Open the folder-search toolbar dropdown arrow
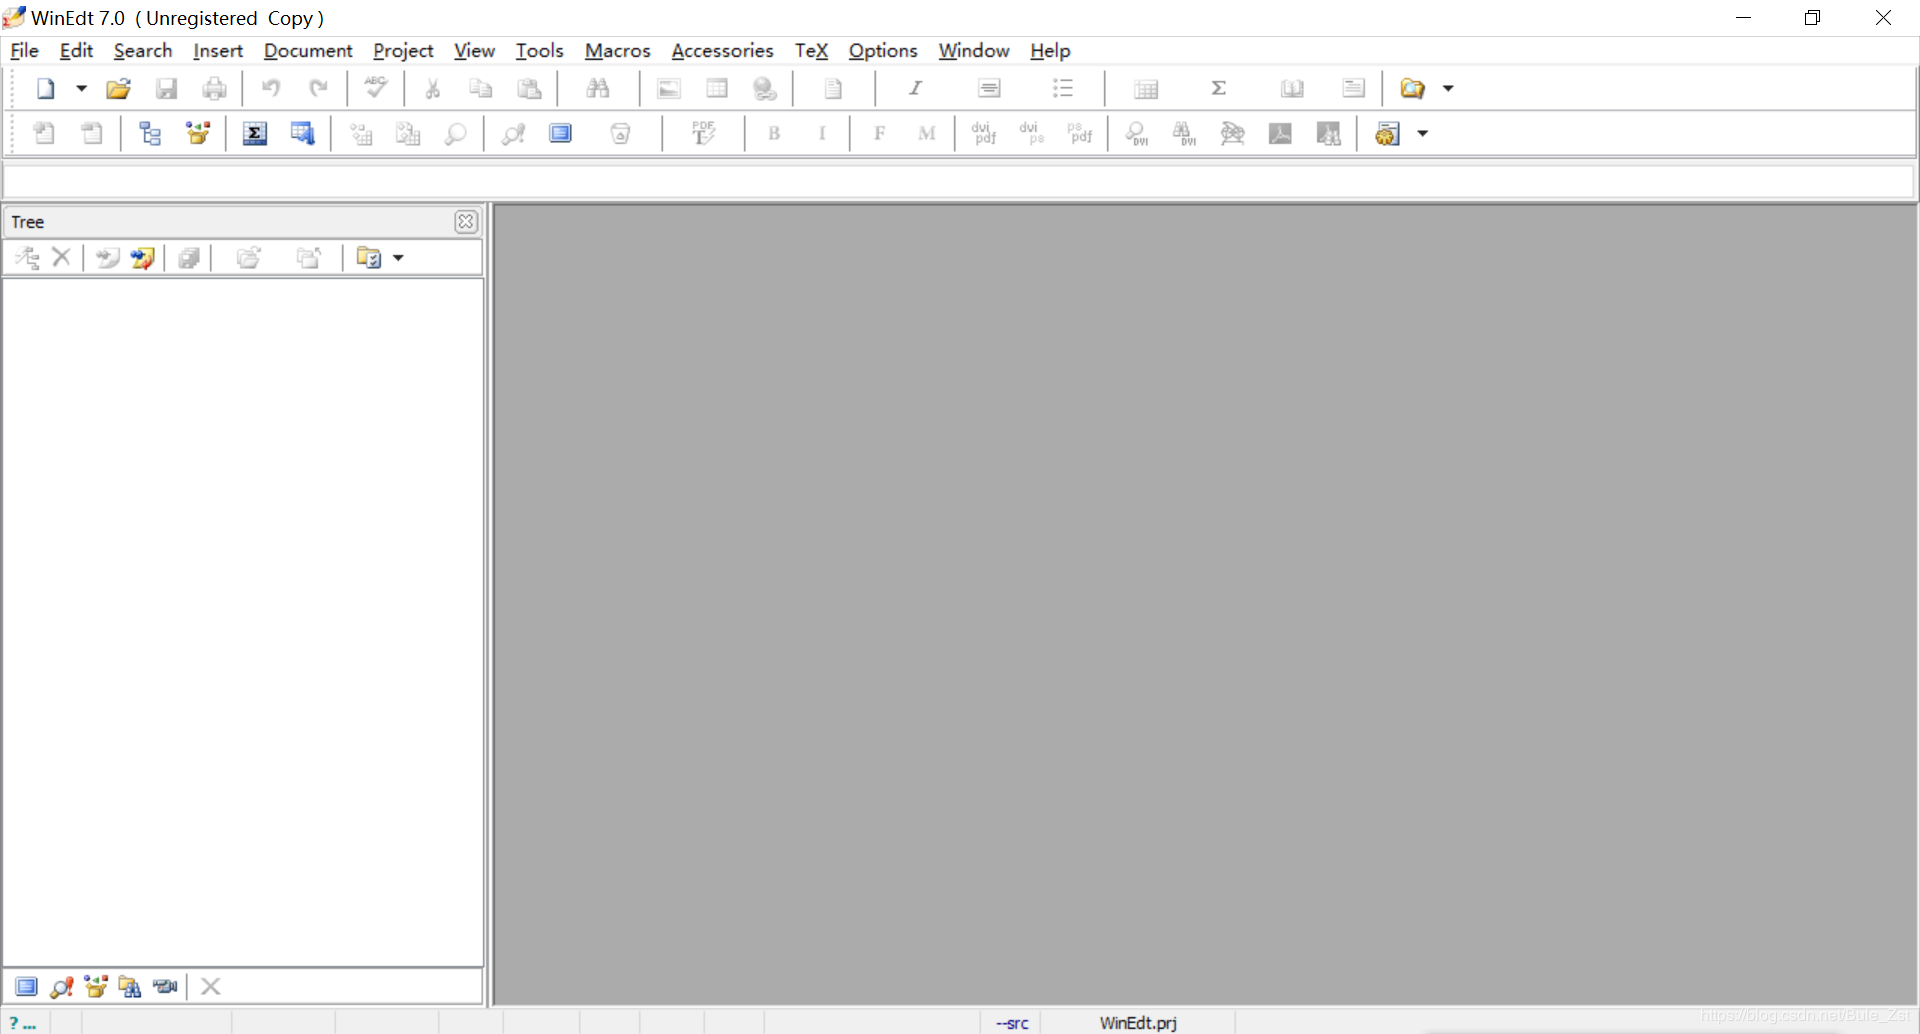 [1448, 89]
